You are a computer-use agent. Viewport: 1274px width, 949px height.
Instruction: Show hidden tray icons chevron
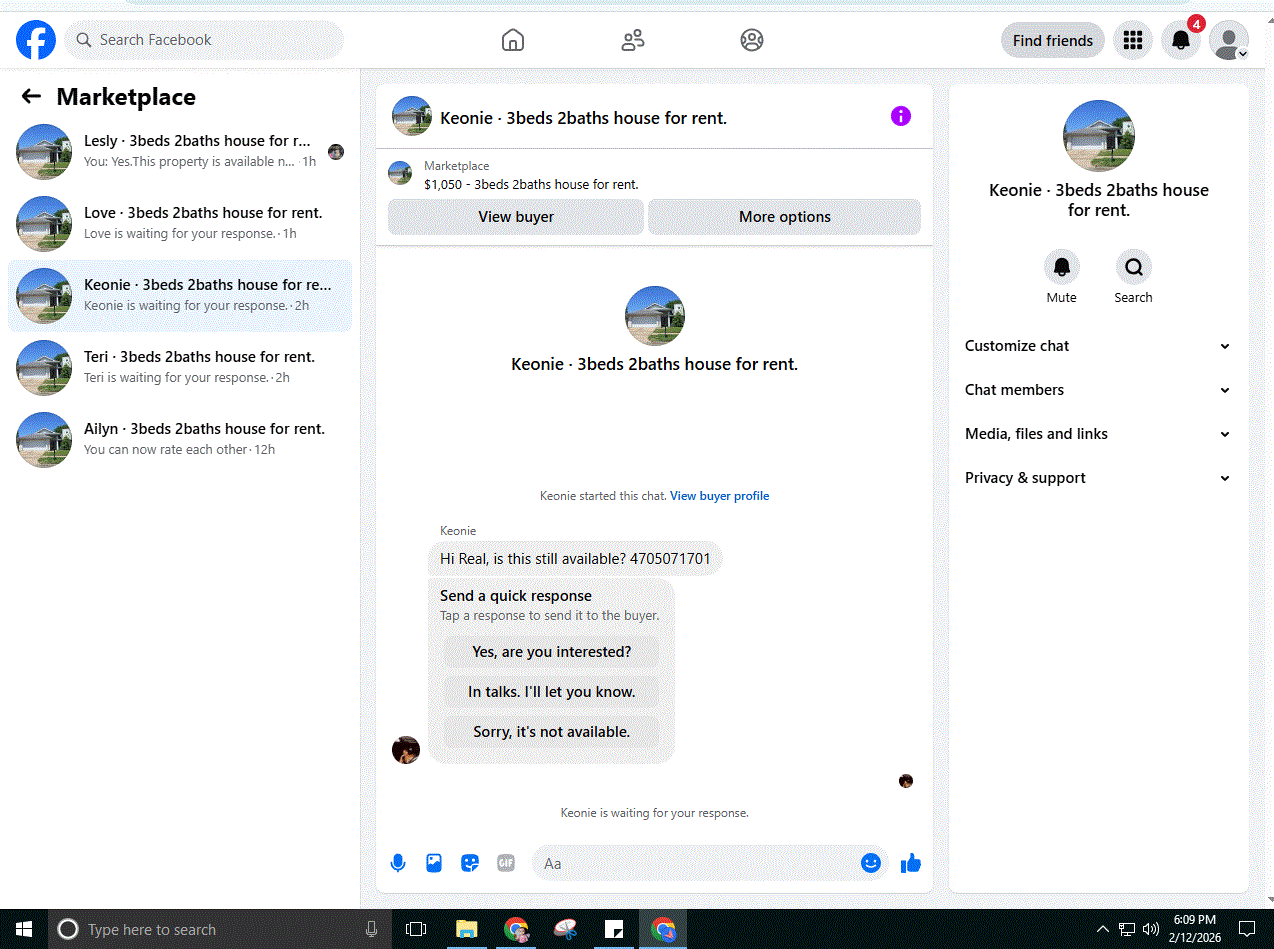tap(1103, 929)
